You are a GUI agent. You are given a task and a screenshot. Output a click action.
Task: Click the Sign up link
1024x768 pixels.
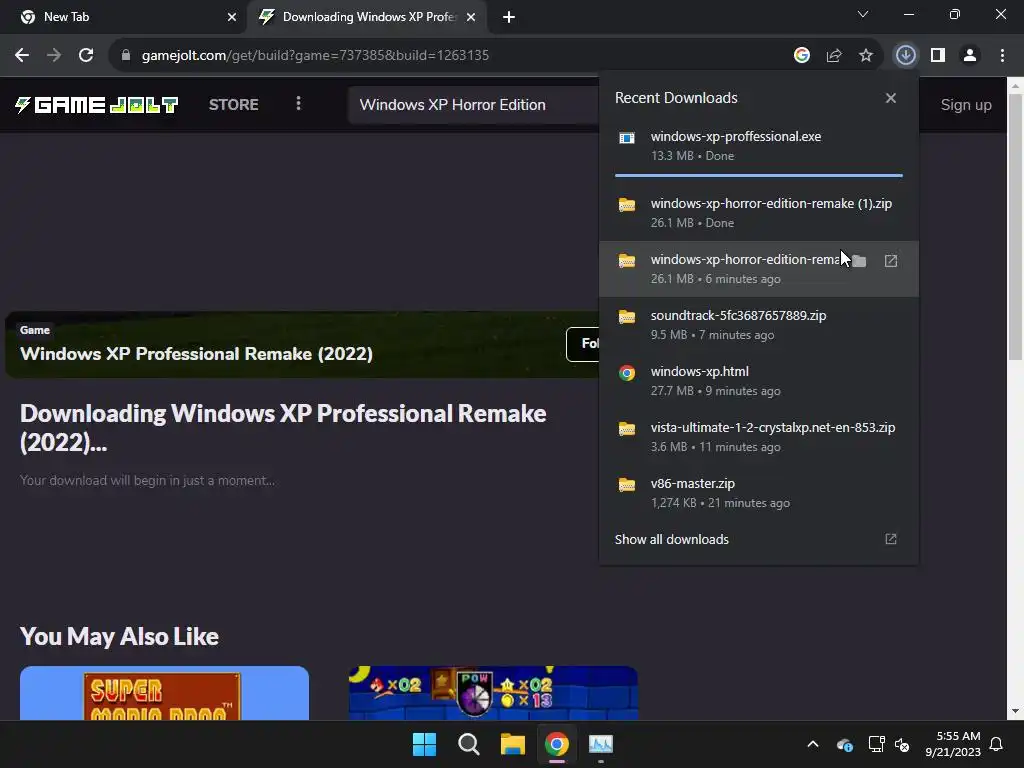tap(966, 104)
